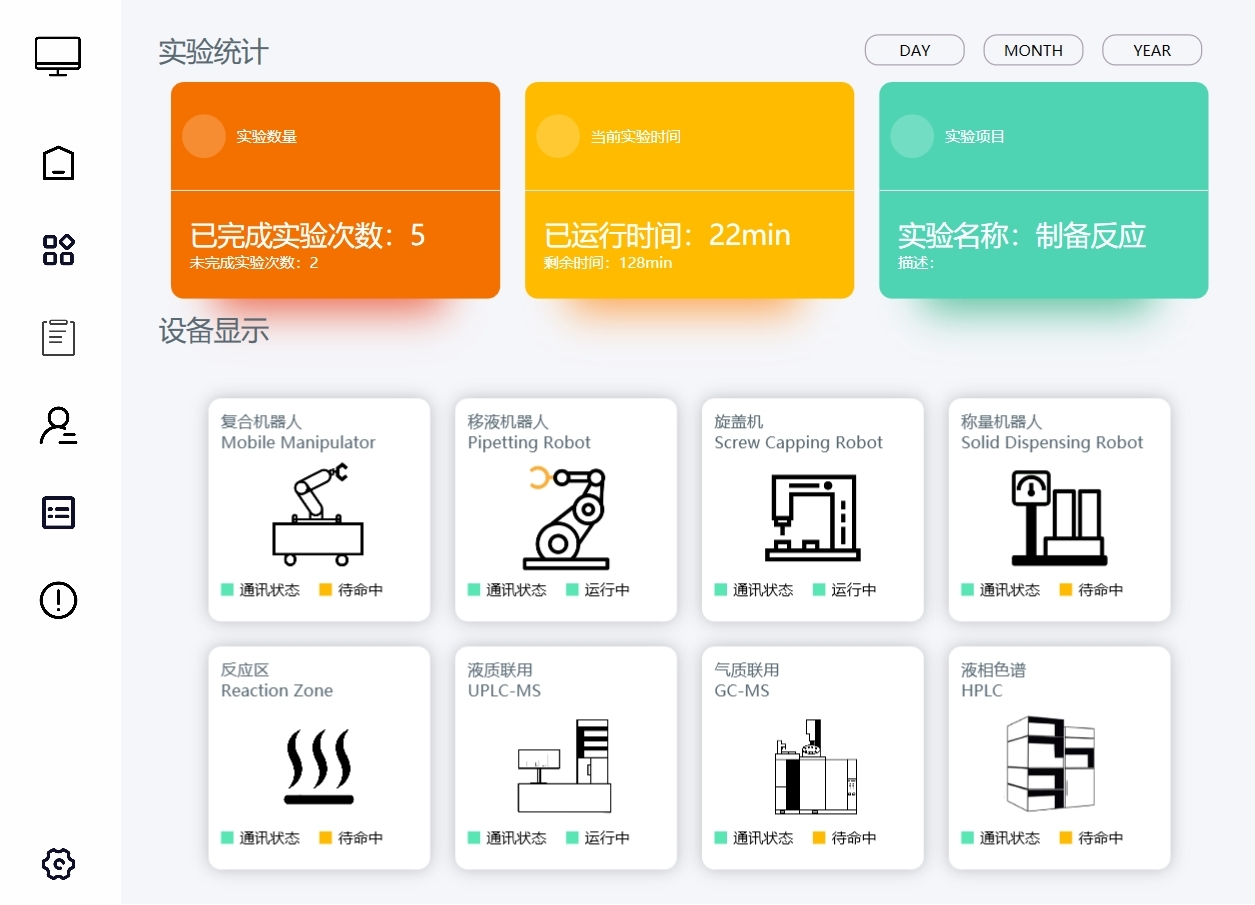Click the HPLC instrument illustration

1051,764
